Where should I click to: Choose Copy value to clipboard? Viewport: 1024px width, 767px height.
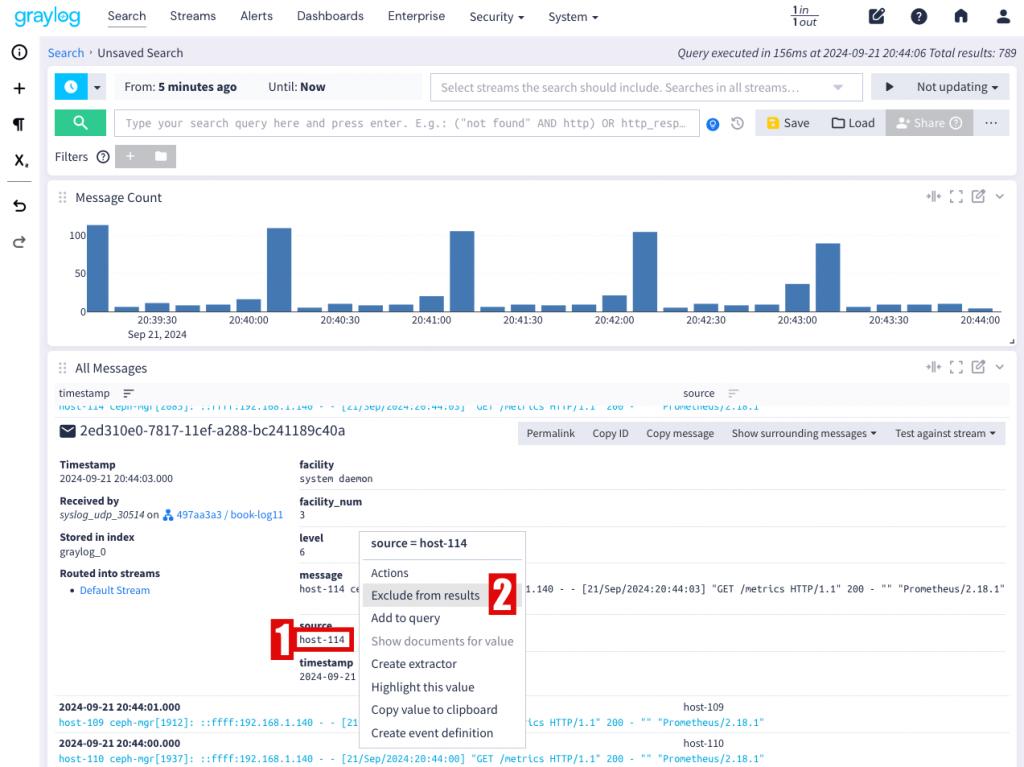(x=434, y=710)
